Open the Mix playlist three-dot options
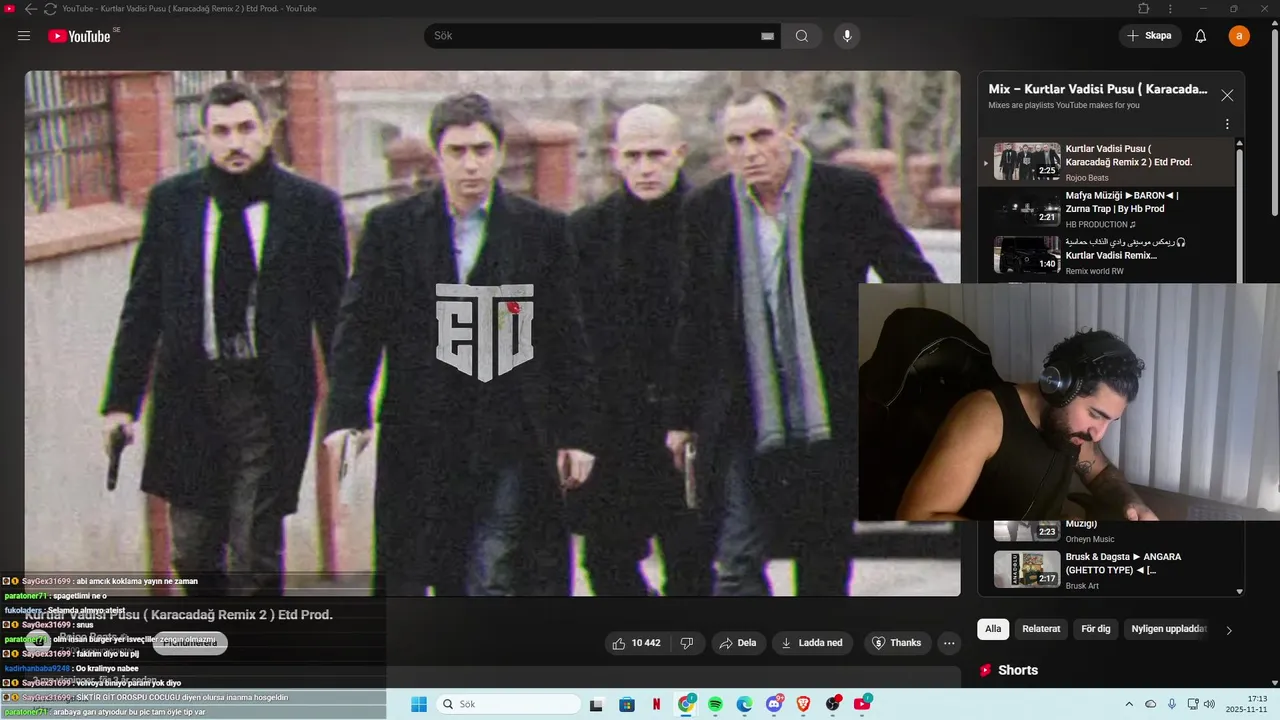 coord(1227,125)
